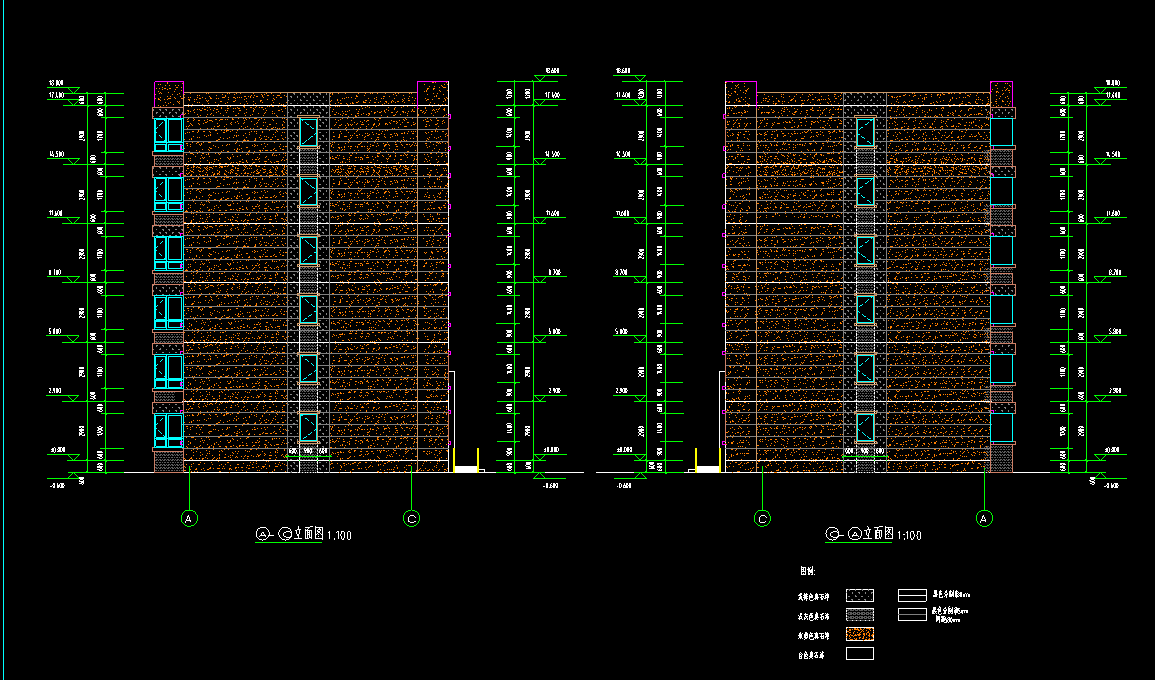Screen dimensions: 1155x680
Task: Select axis bubble A under the right elevation
Action: [984, 518]
